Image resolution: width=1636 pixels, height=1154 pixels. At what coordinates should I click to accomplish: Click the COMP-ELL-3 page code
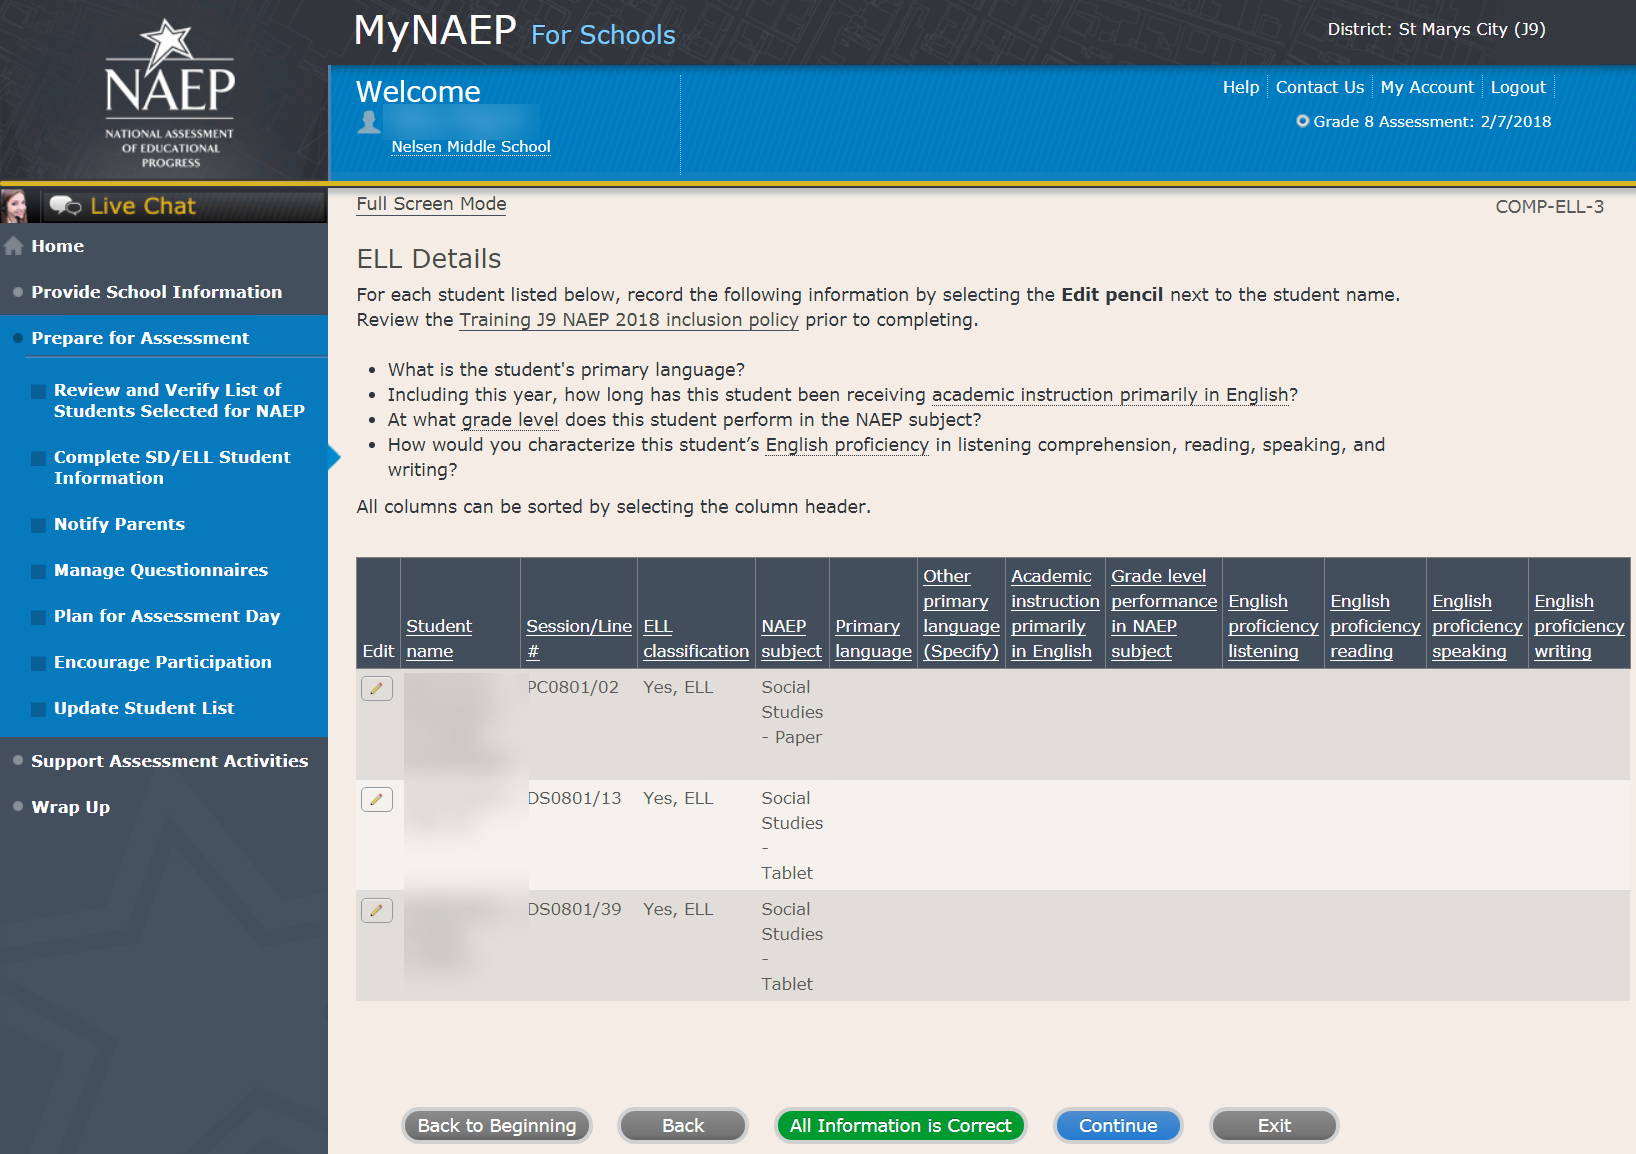point(1550,207)
